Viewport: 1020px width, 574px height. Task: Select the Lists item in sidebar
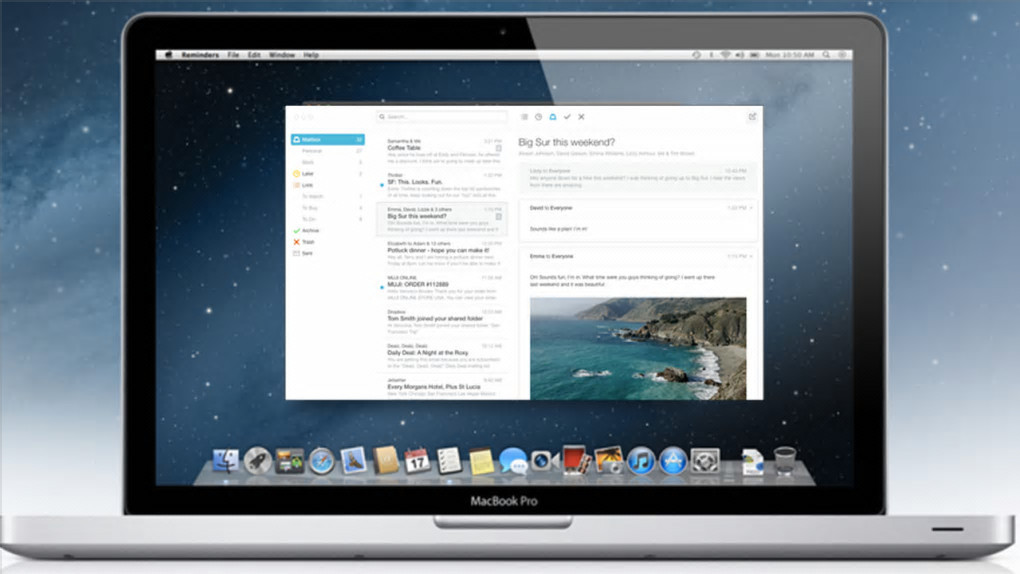click(328, 185)
